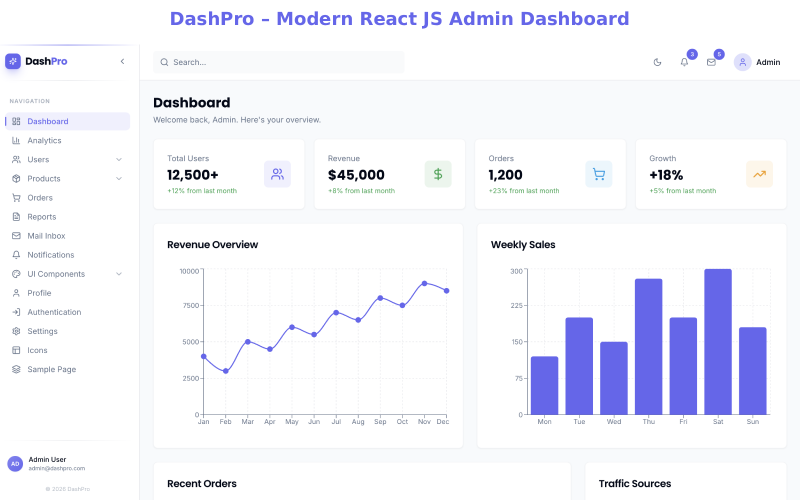Expand the Users submenu chevron
800x500 pixels.
coord(119,160)
